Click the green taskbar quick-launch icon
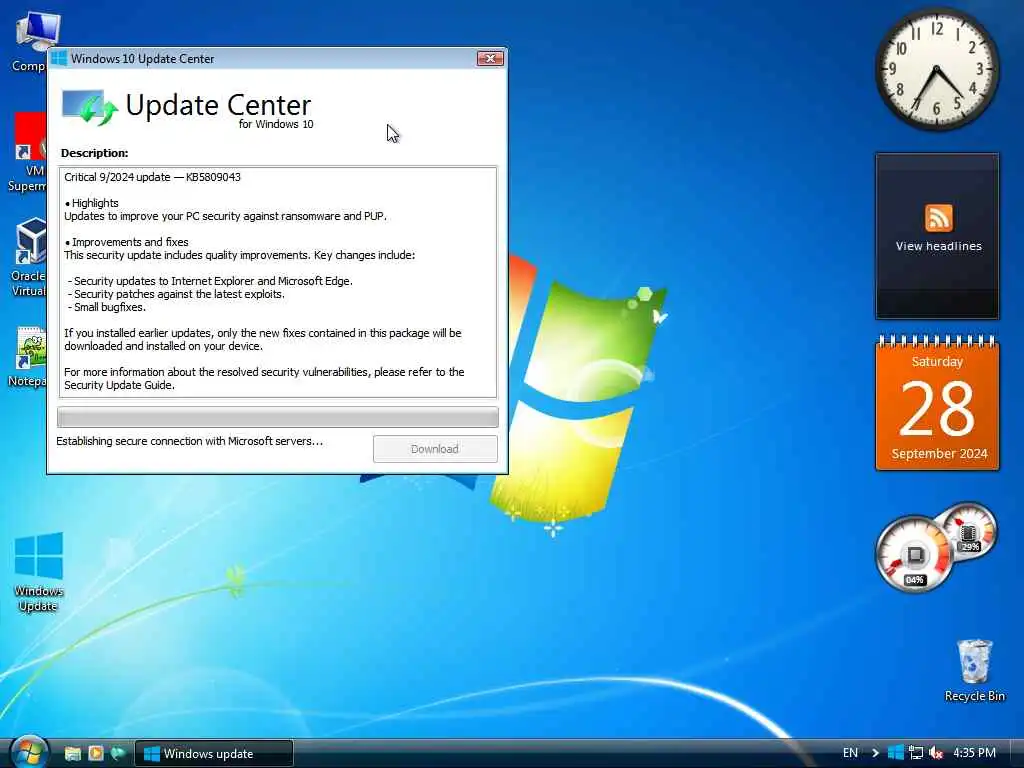The height and width of the screenshot is (768, 1024). (x=118, y=753)
